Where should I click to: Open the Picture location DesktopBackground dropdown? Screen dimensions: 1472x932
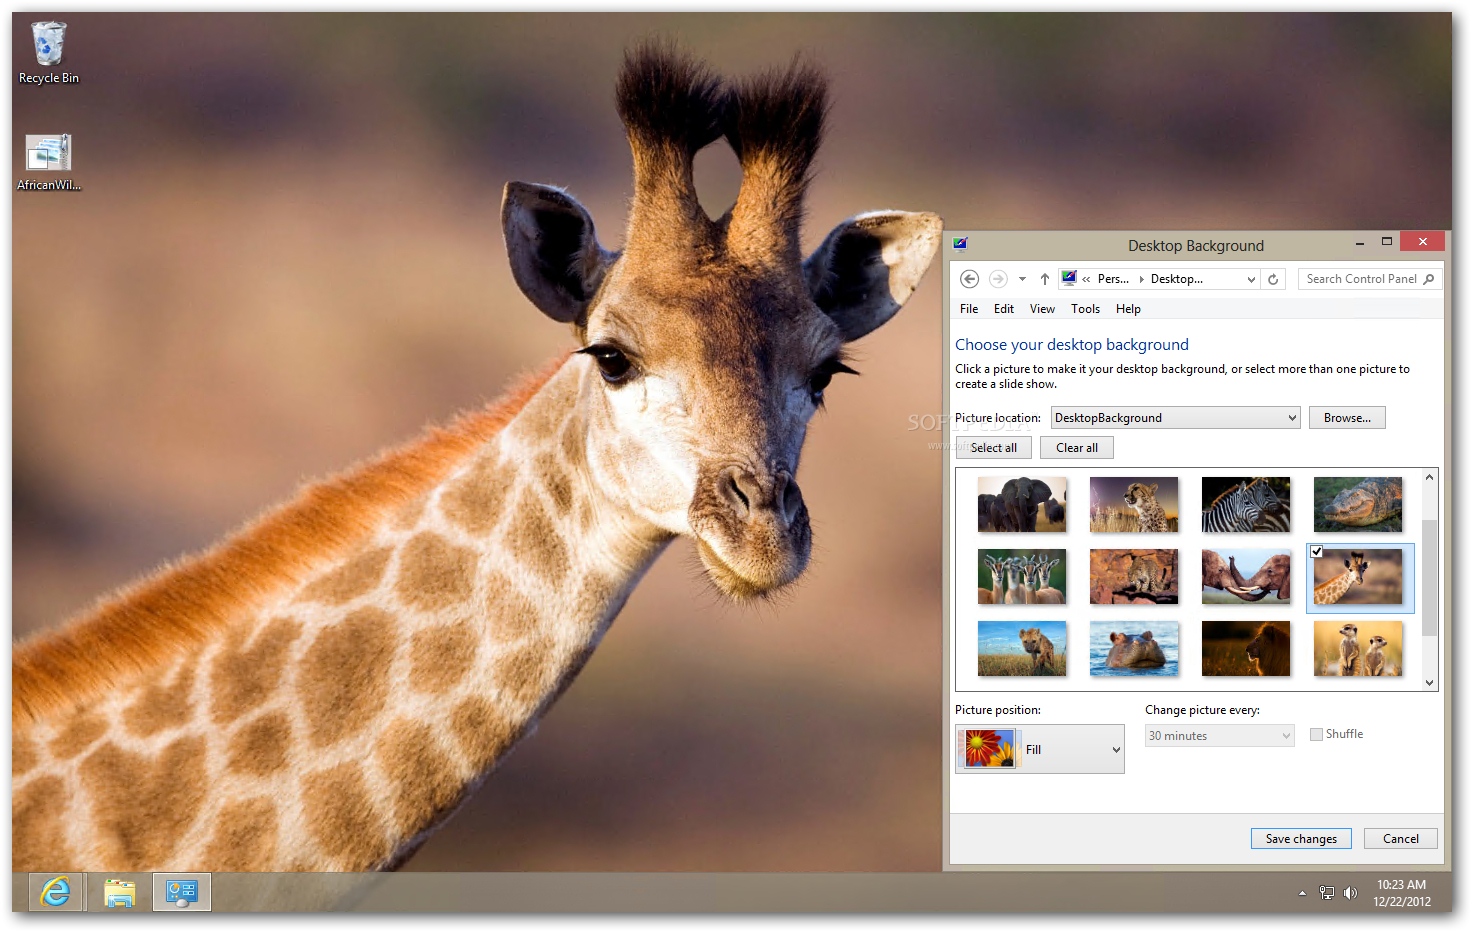pyautogui.click(x=1175, y=418)
